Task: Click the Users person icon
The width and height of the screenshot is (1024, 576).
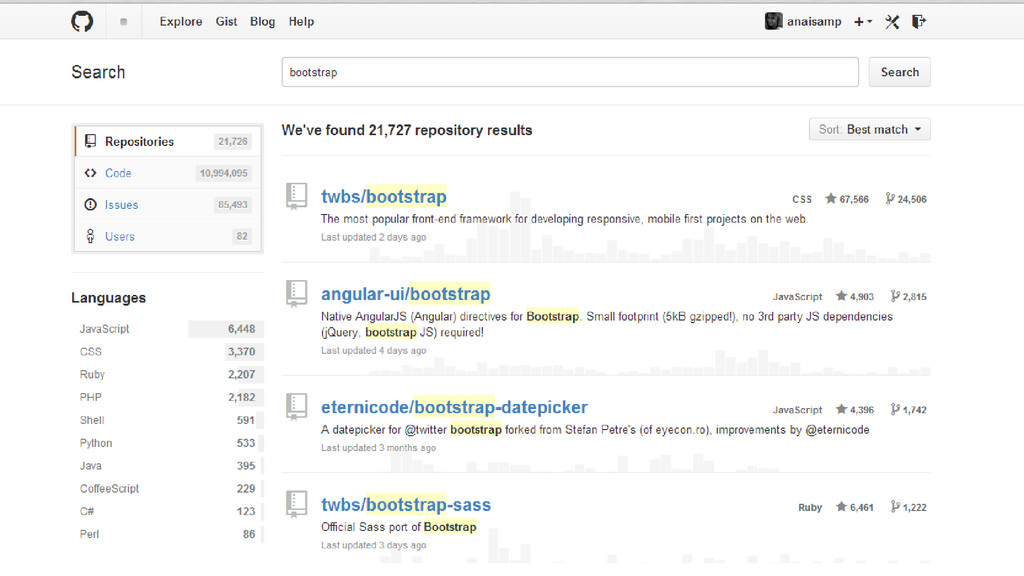Action: pos(90,236)
